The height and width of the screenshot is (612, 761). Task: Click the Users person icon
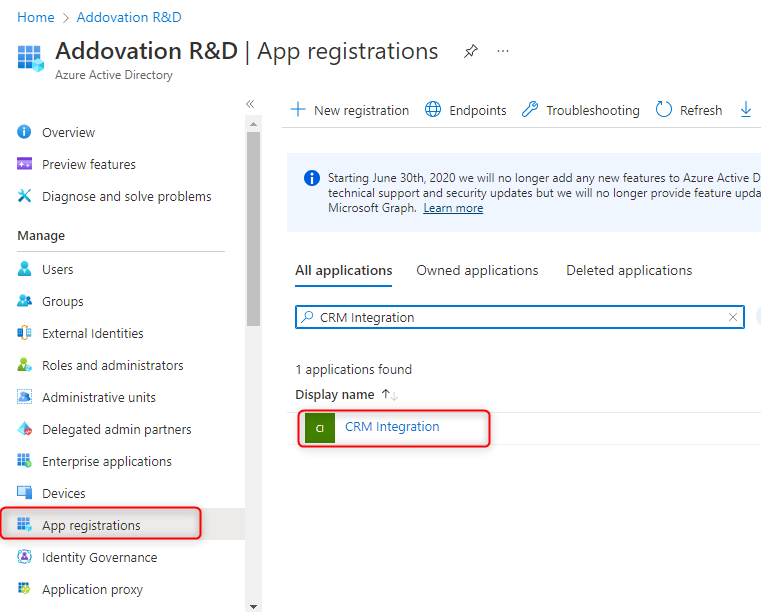24,269
